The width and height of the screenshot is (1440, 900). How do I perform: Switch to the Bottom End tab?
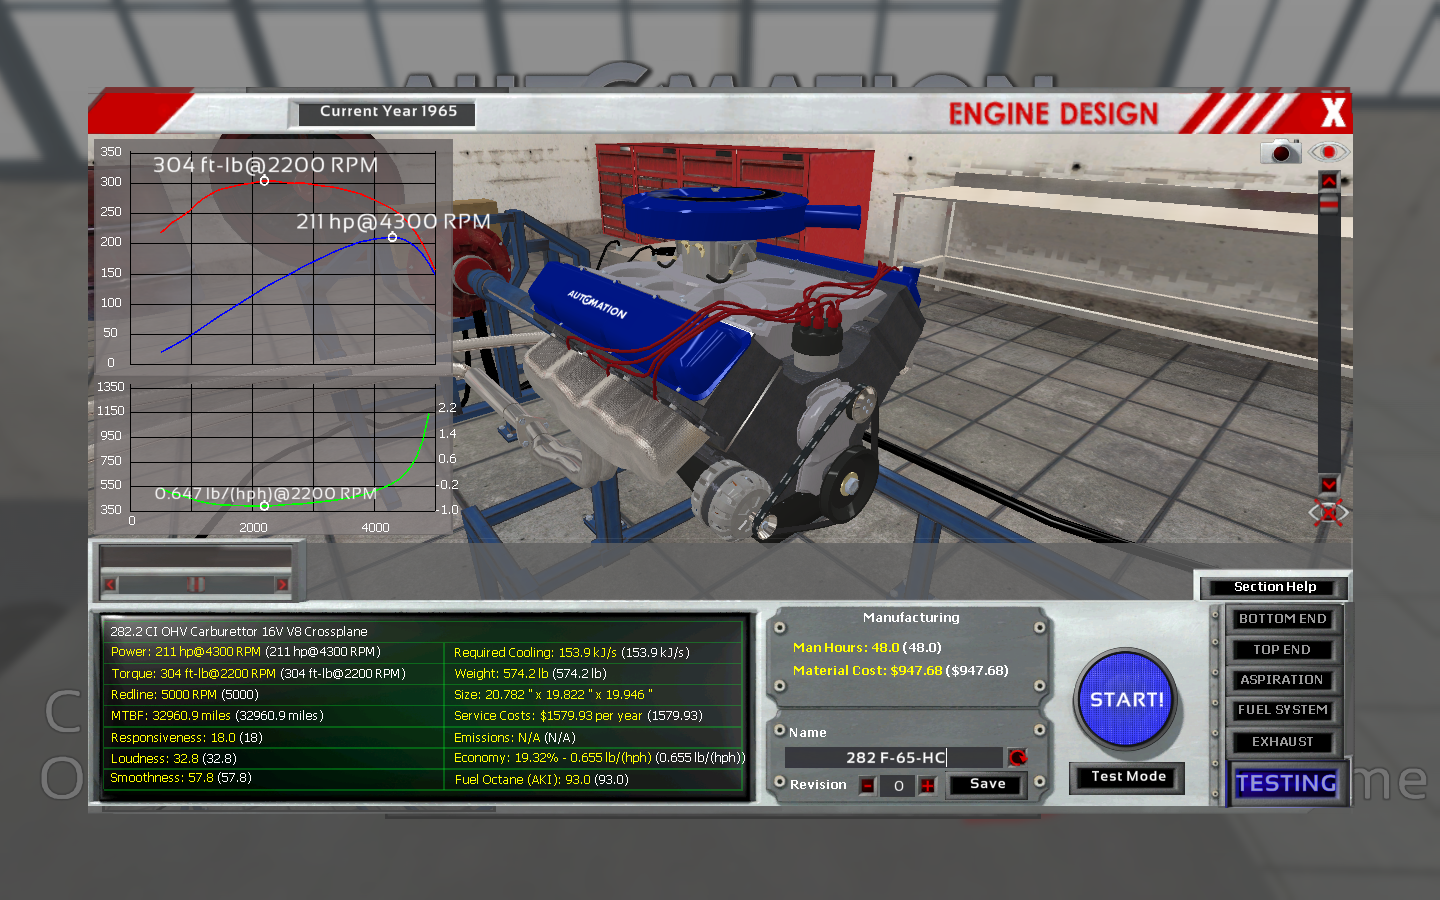click(x=1282, y=619)
